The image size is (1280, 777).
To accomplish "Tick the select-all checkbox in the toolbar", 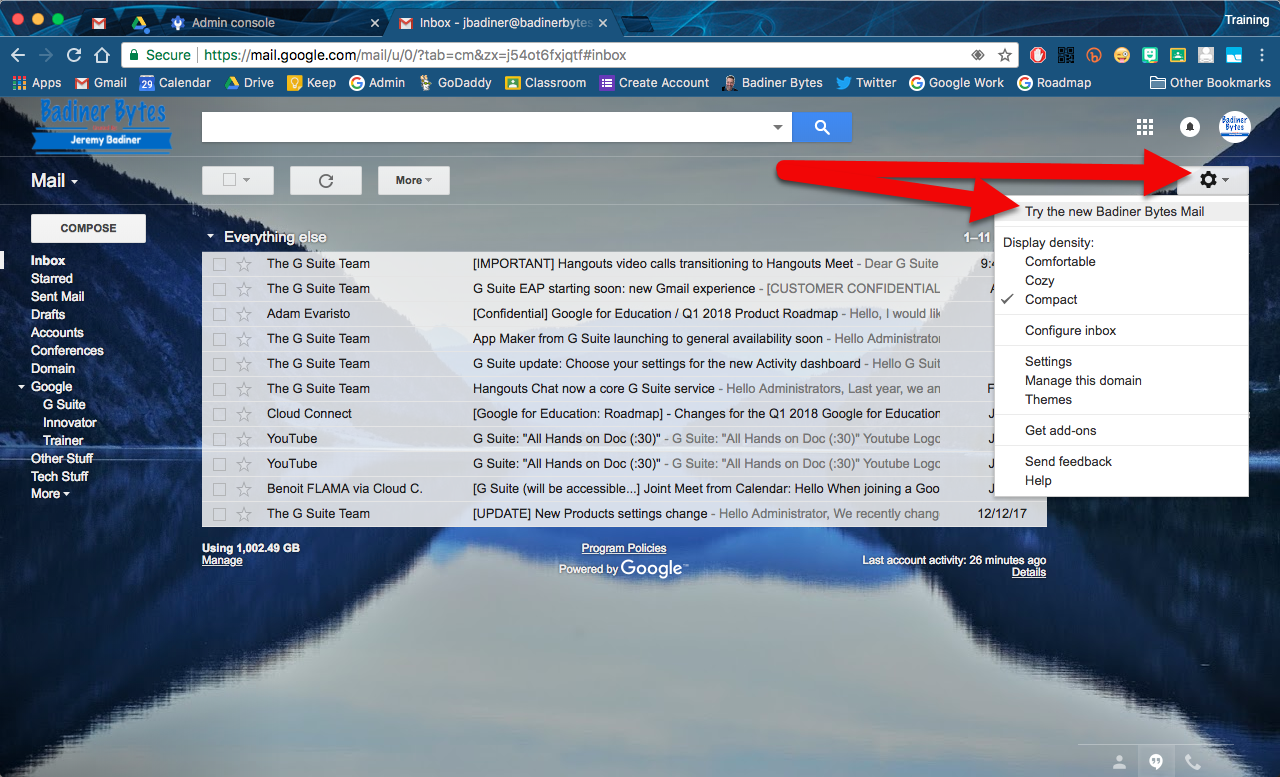I will [x=229, y=180].
